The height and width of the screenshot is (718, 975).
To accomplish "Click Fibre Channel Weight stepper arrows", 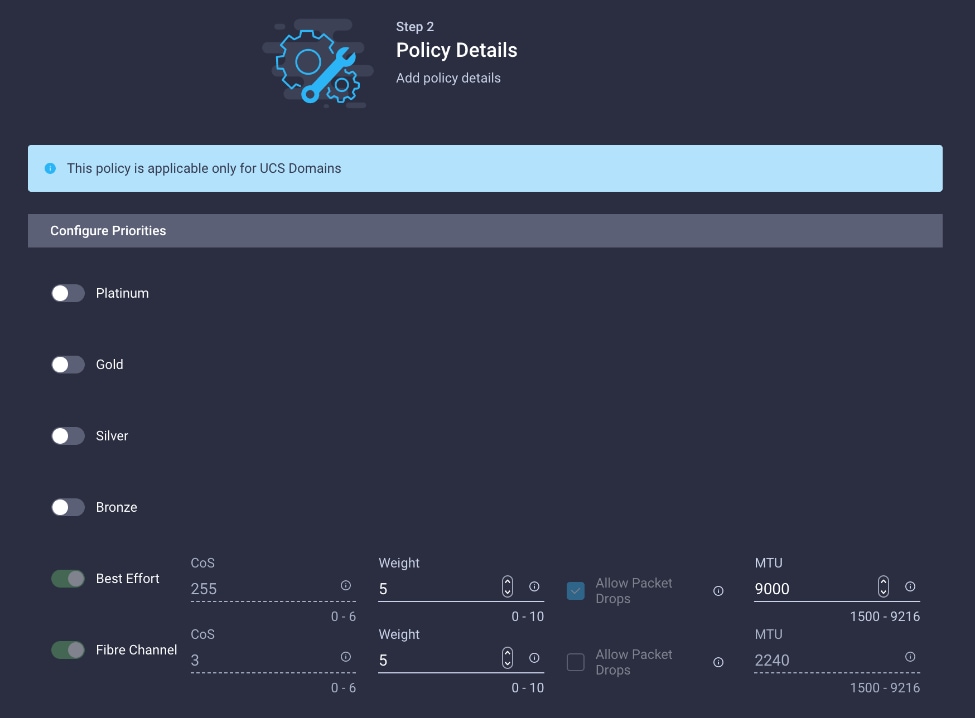I will (x=507, y=658).
